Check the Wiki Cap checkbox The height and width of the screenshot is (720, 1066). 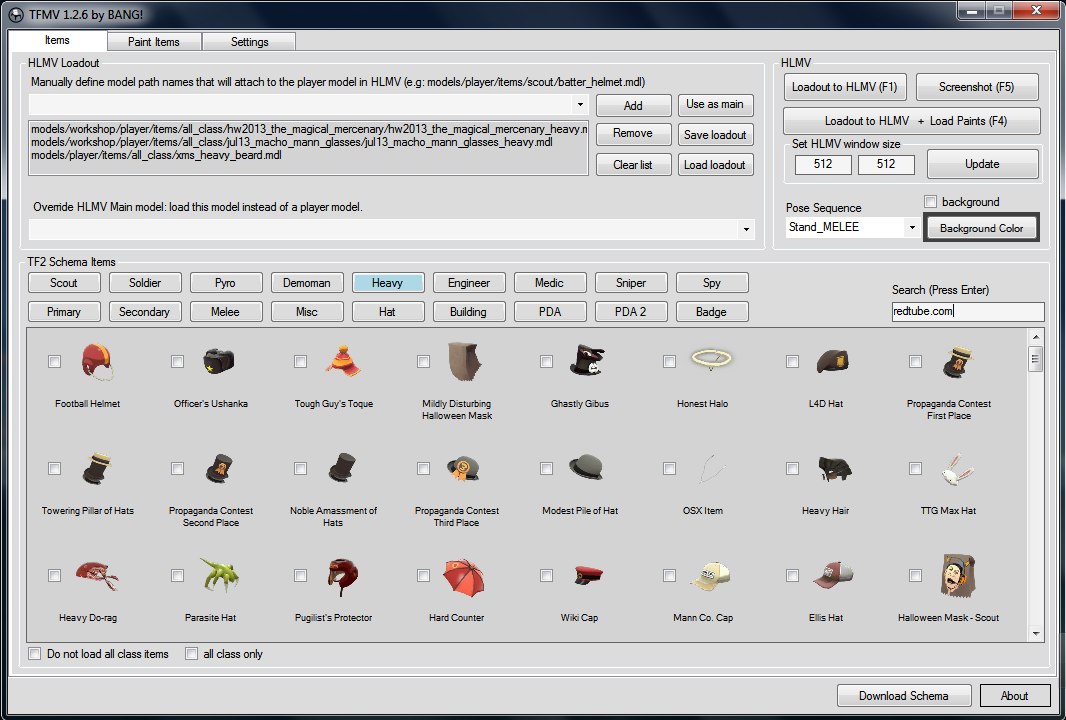pyautogui.click(x=546, y=576)
